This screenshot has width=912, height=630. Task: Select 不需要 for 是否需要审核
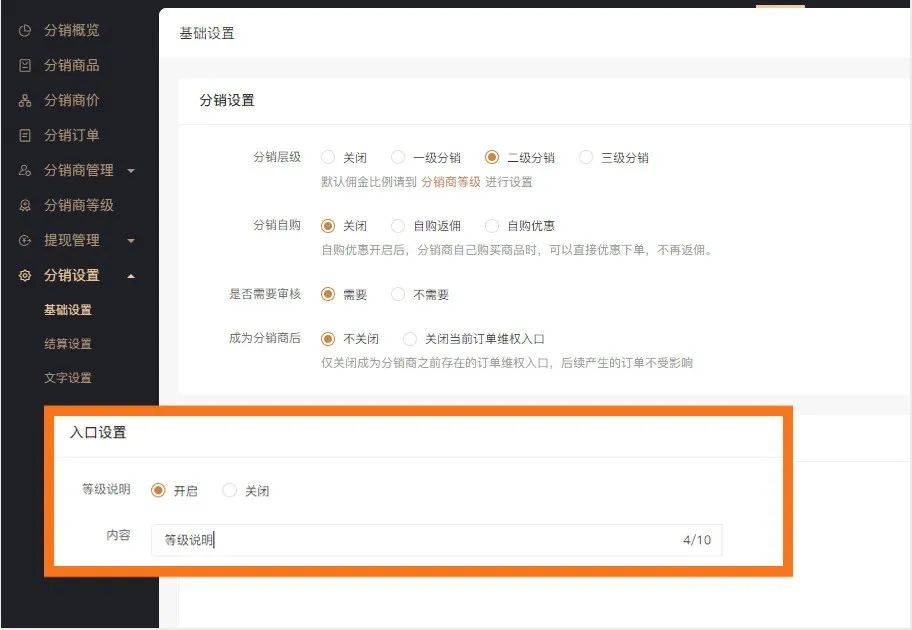tap(398, 294)
